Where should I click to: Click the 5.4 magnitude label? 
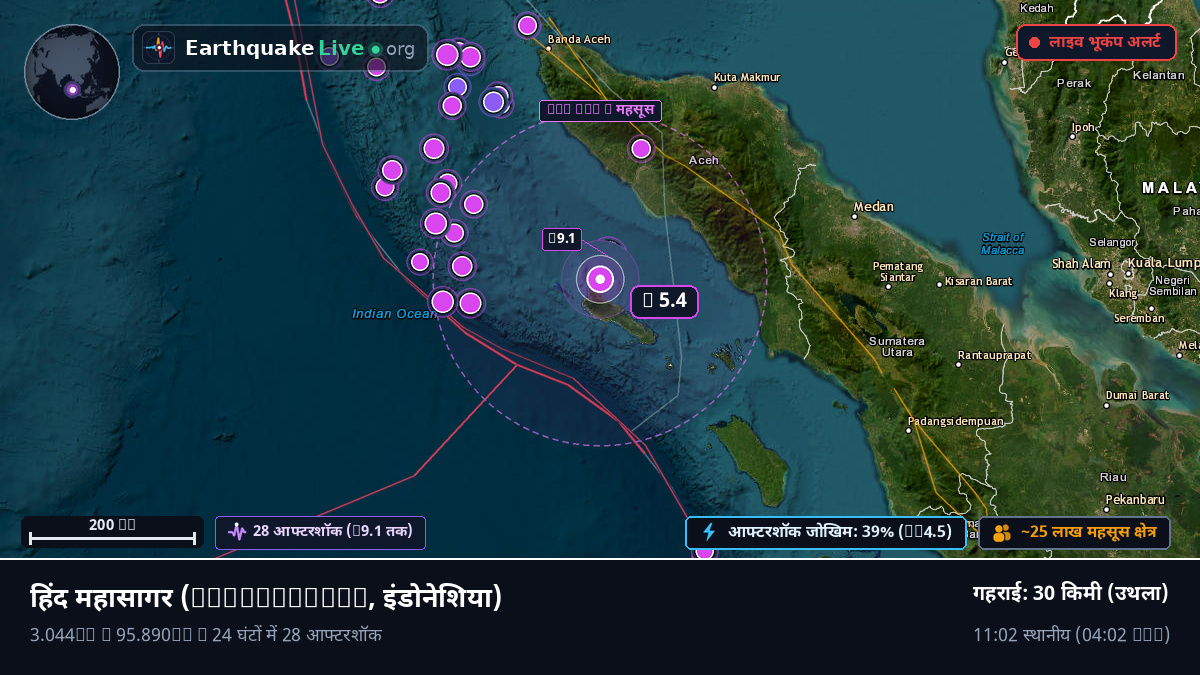664,301
